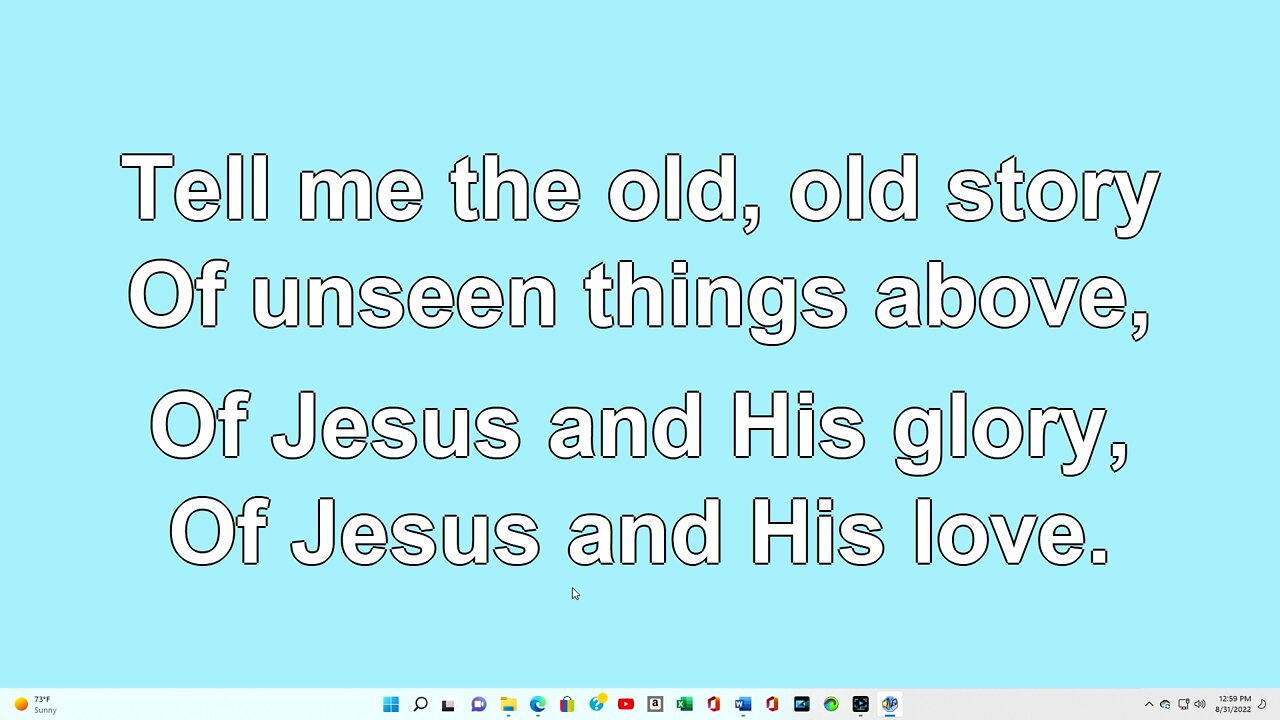Open the Get Help question-mark app

point(597,704)
